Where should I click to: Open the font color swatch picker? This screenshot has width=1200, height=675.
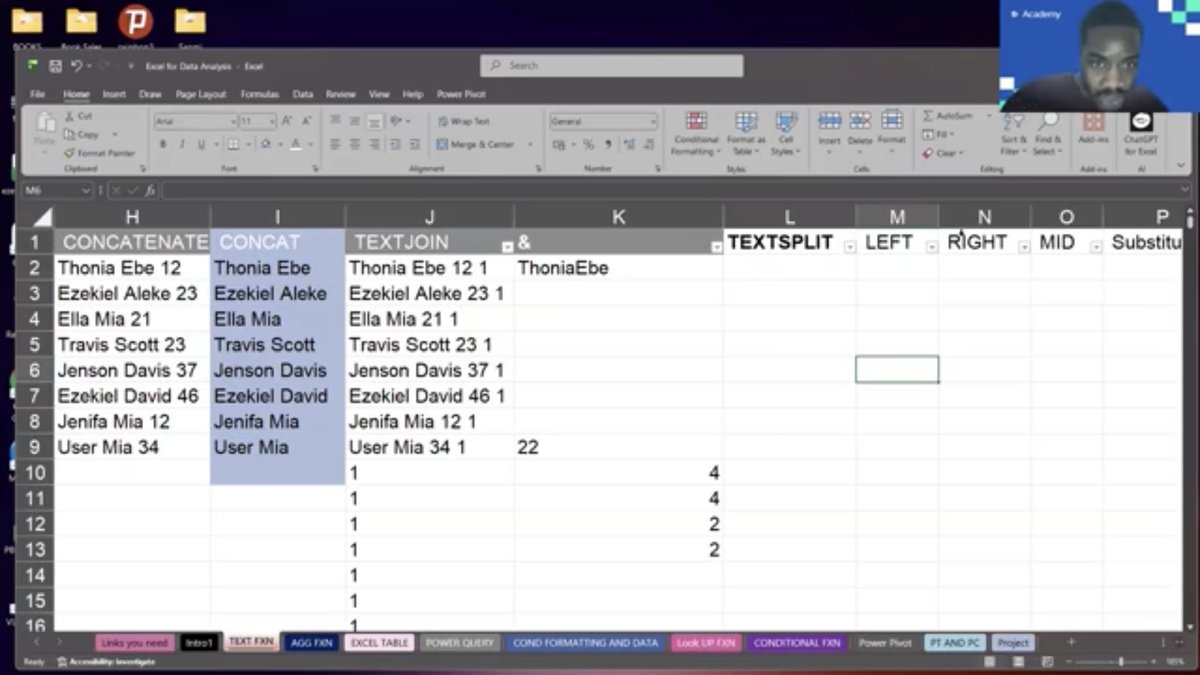[296, 143]
